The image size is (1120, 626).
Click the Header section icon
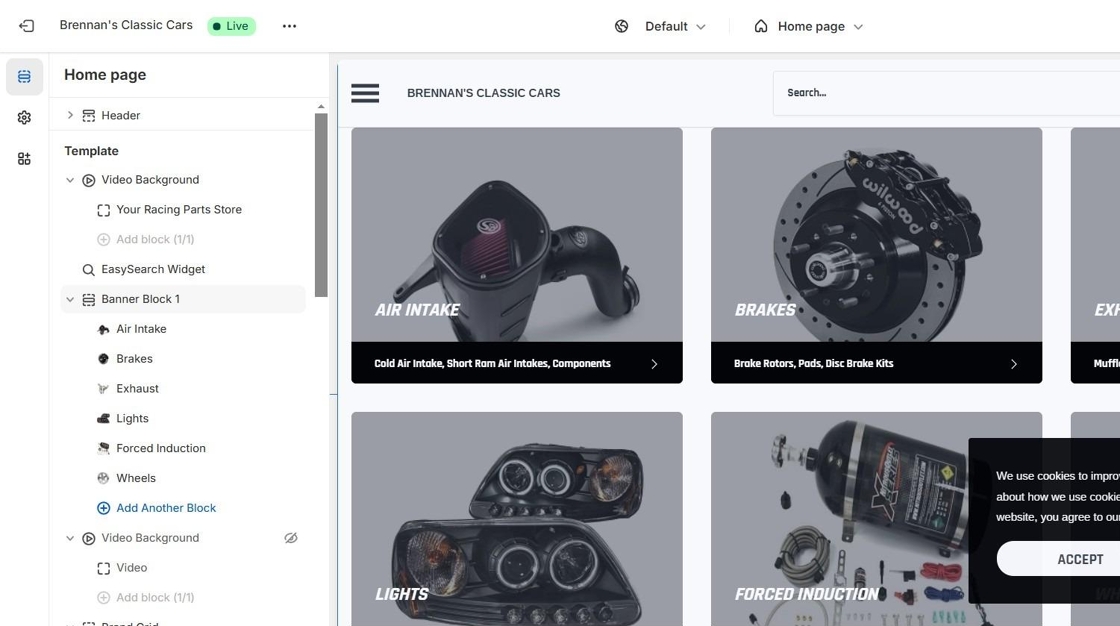click(x=89, y=116)
